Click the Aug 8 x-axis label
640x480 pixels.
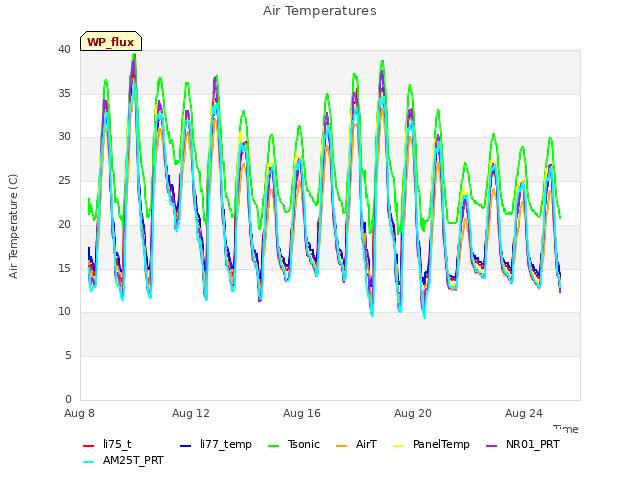(79, 413)
